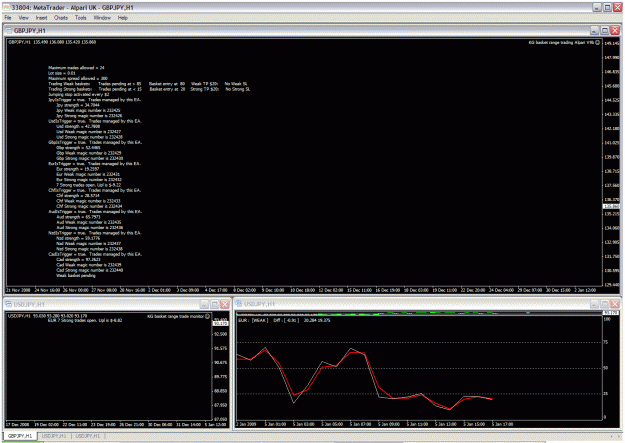This screenshot has width=625, height=443.
Task: Click the 'Maximum trades allowed = 24' line
Action: coord(76,68)
